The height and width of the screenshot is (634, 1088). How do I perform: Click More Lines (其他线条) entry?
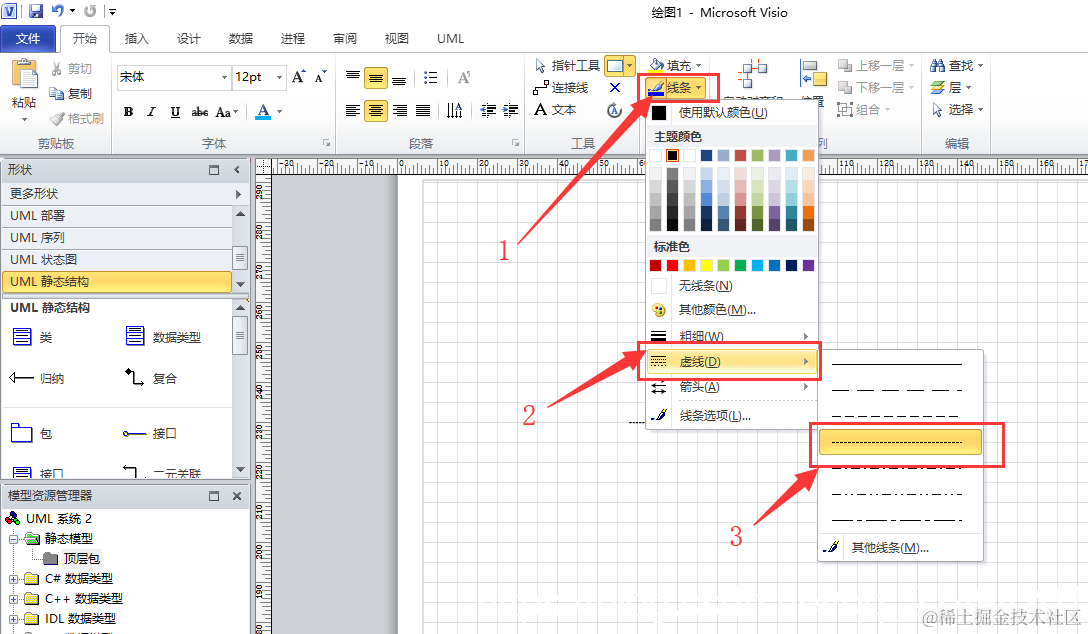(x=900, y=547)
